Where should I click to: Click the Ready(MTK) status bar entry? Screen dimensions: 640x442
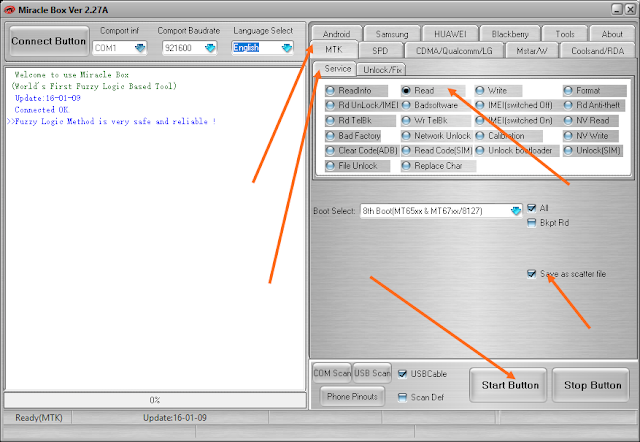[38, 418]
